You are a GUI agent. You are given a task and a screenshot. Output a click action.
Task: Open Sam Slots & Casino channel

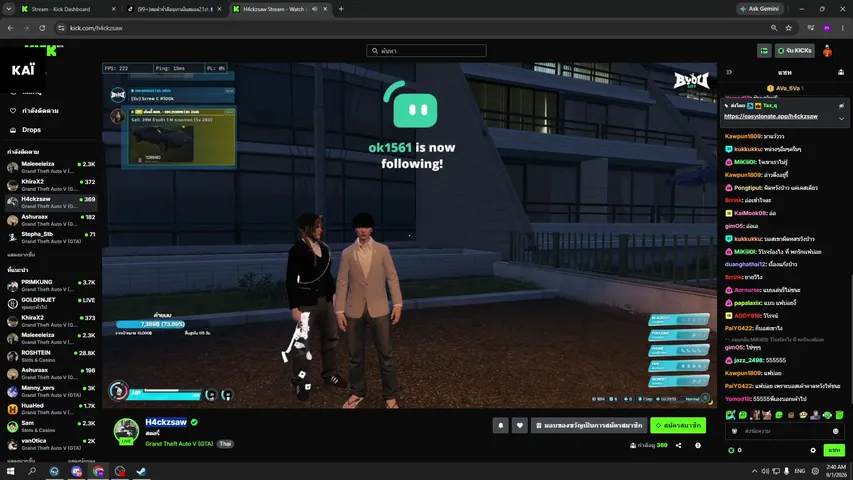51,426
